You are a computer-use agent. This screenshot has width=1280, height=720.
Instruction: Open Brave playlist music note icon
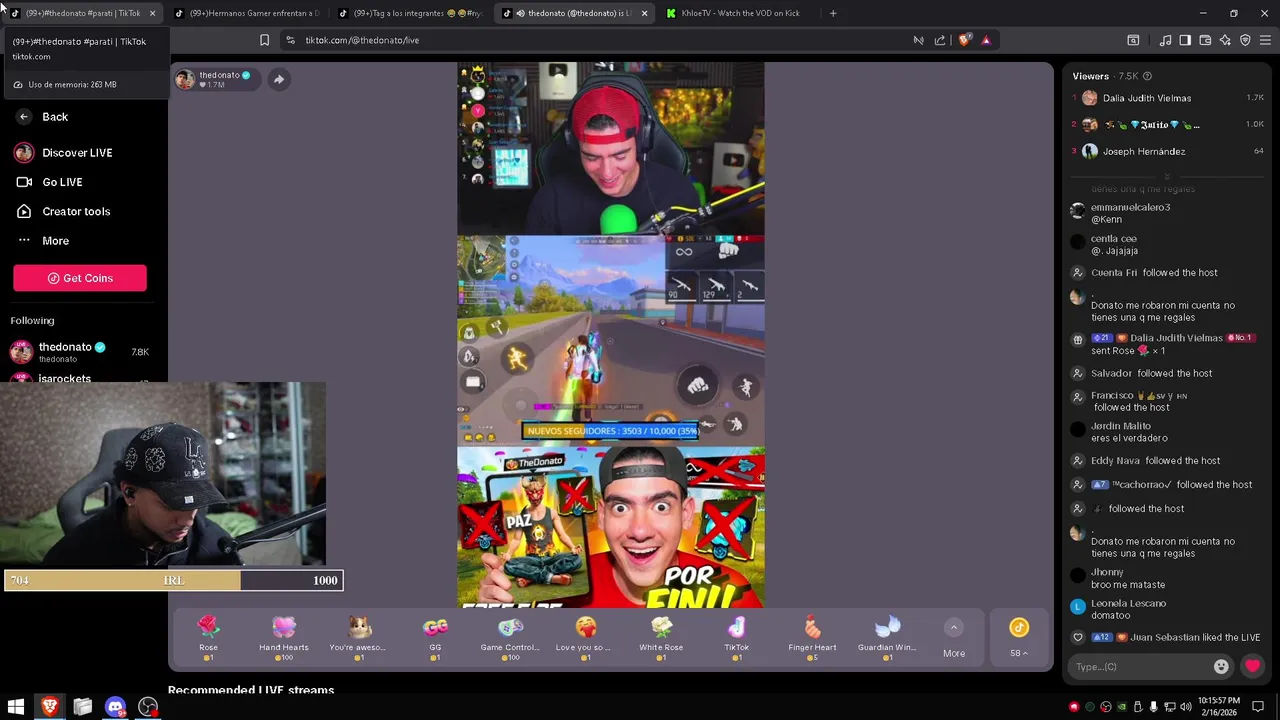(x=1165, y=40)
